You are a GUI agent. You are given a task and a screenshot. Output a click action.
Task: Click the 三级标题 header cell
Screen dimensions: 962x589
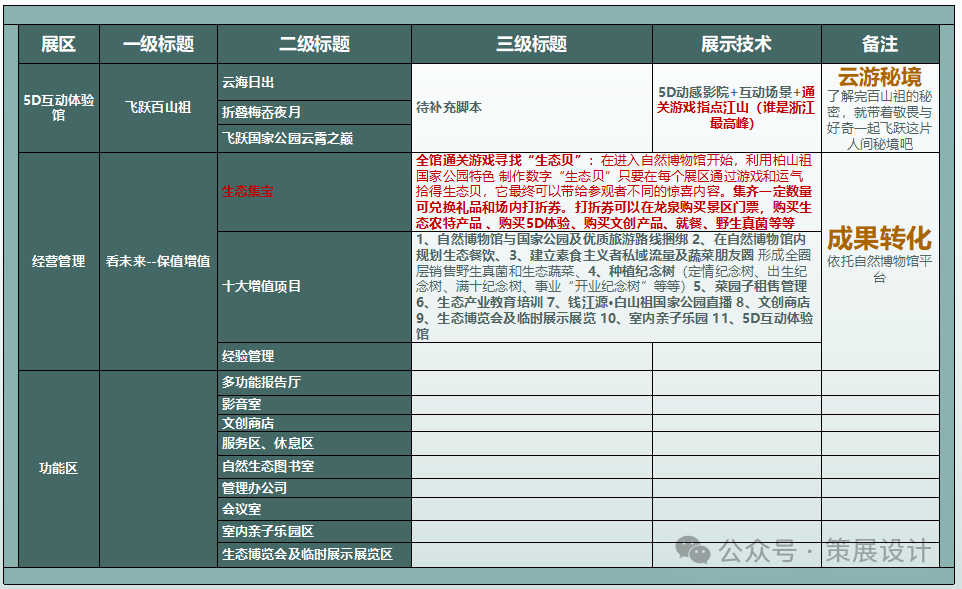pos(531,45)
